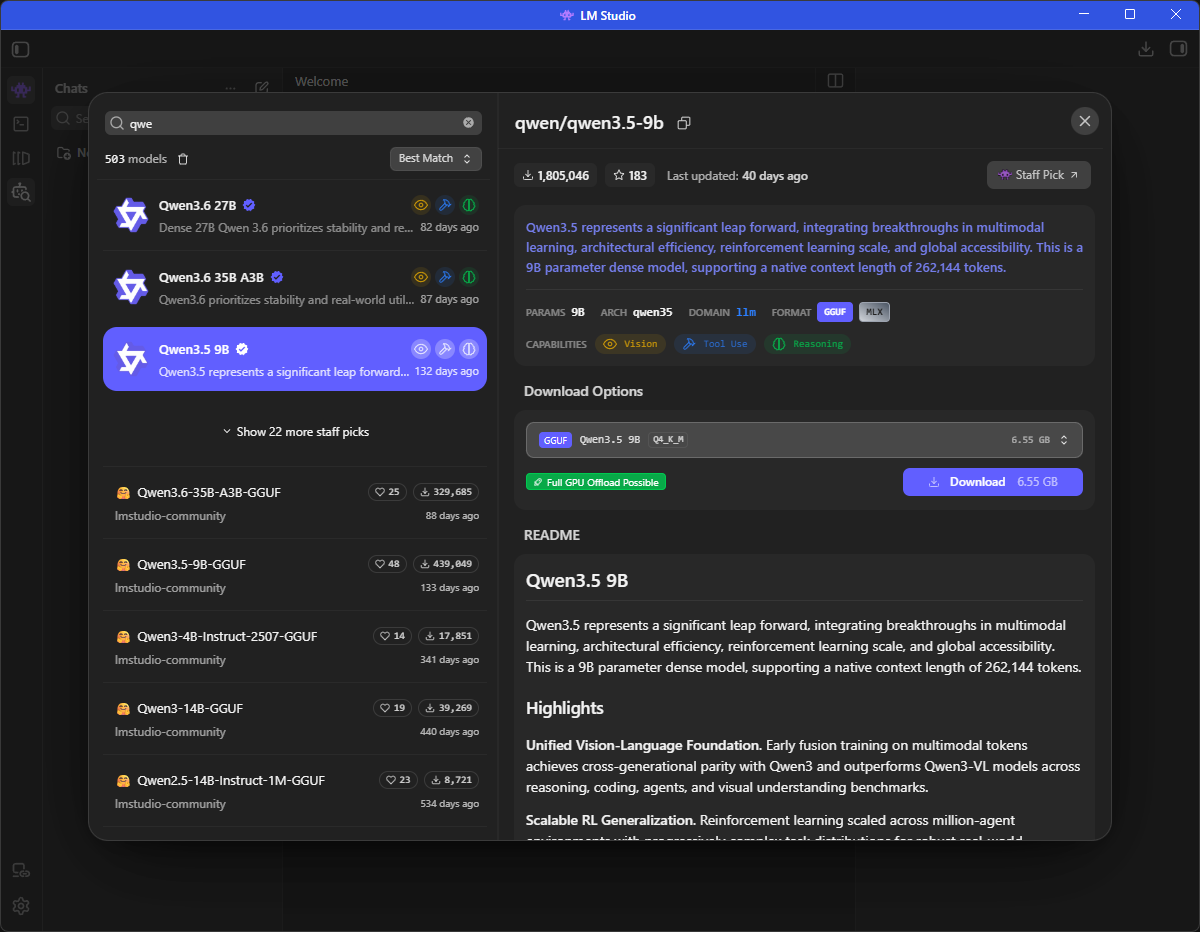Click the 'llm' domain value

[746, 313]
